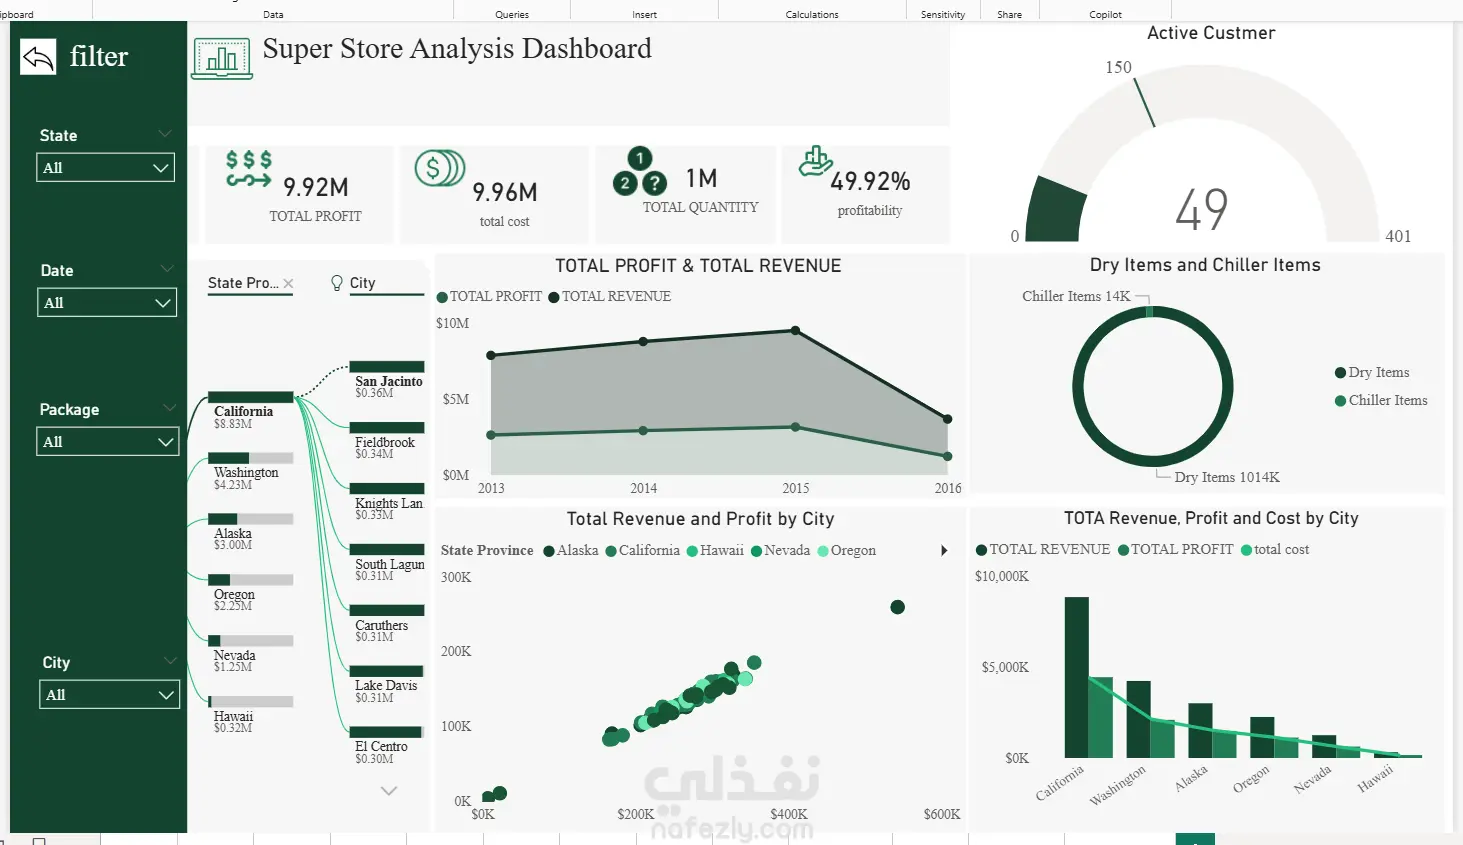Click the back arrow icon beside filter
This screenshot has height=845, width=1463.
pos(38,57)
